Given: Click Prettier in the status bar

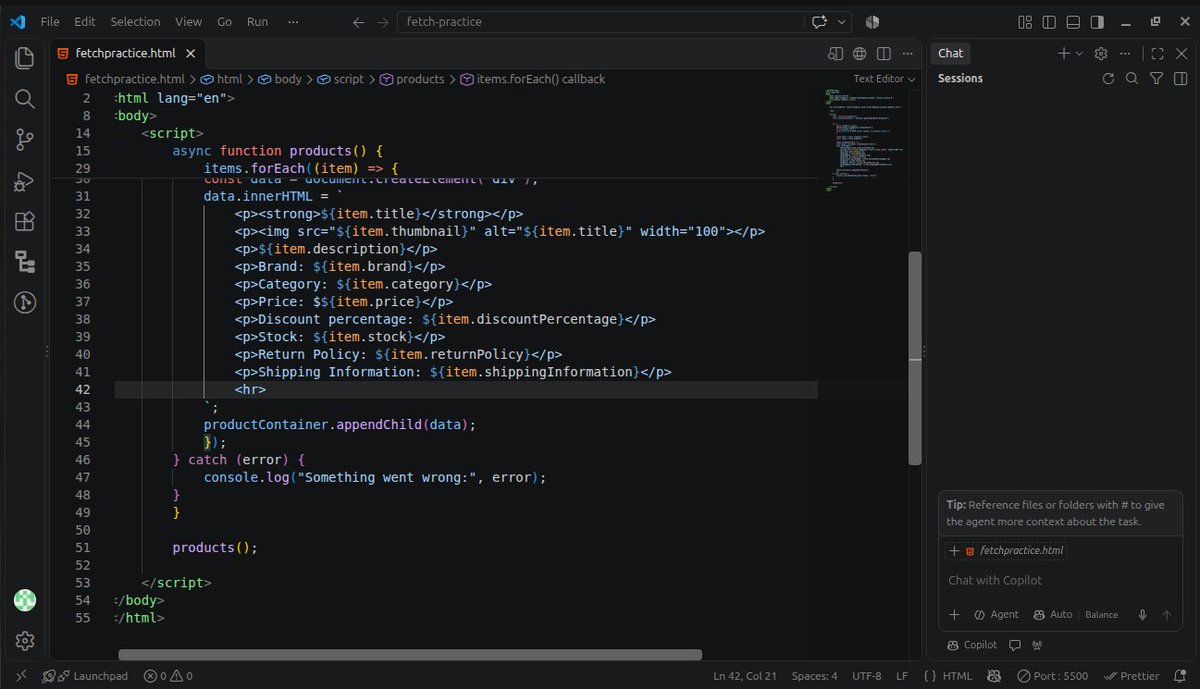Looking at the screenshot, I should coord(1131,676).
